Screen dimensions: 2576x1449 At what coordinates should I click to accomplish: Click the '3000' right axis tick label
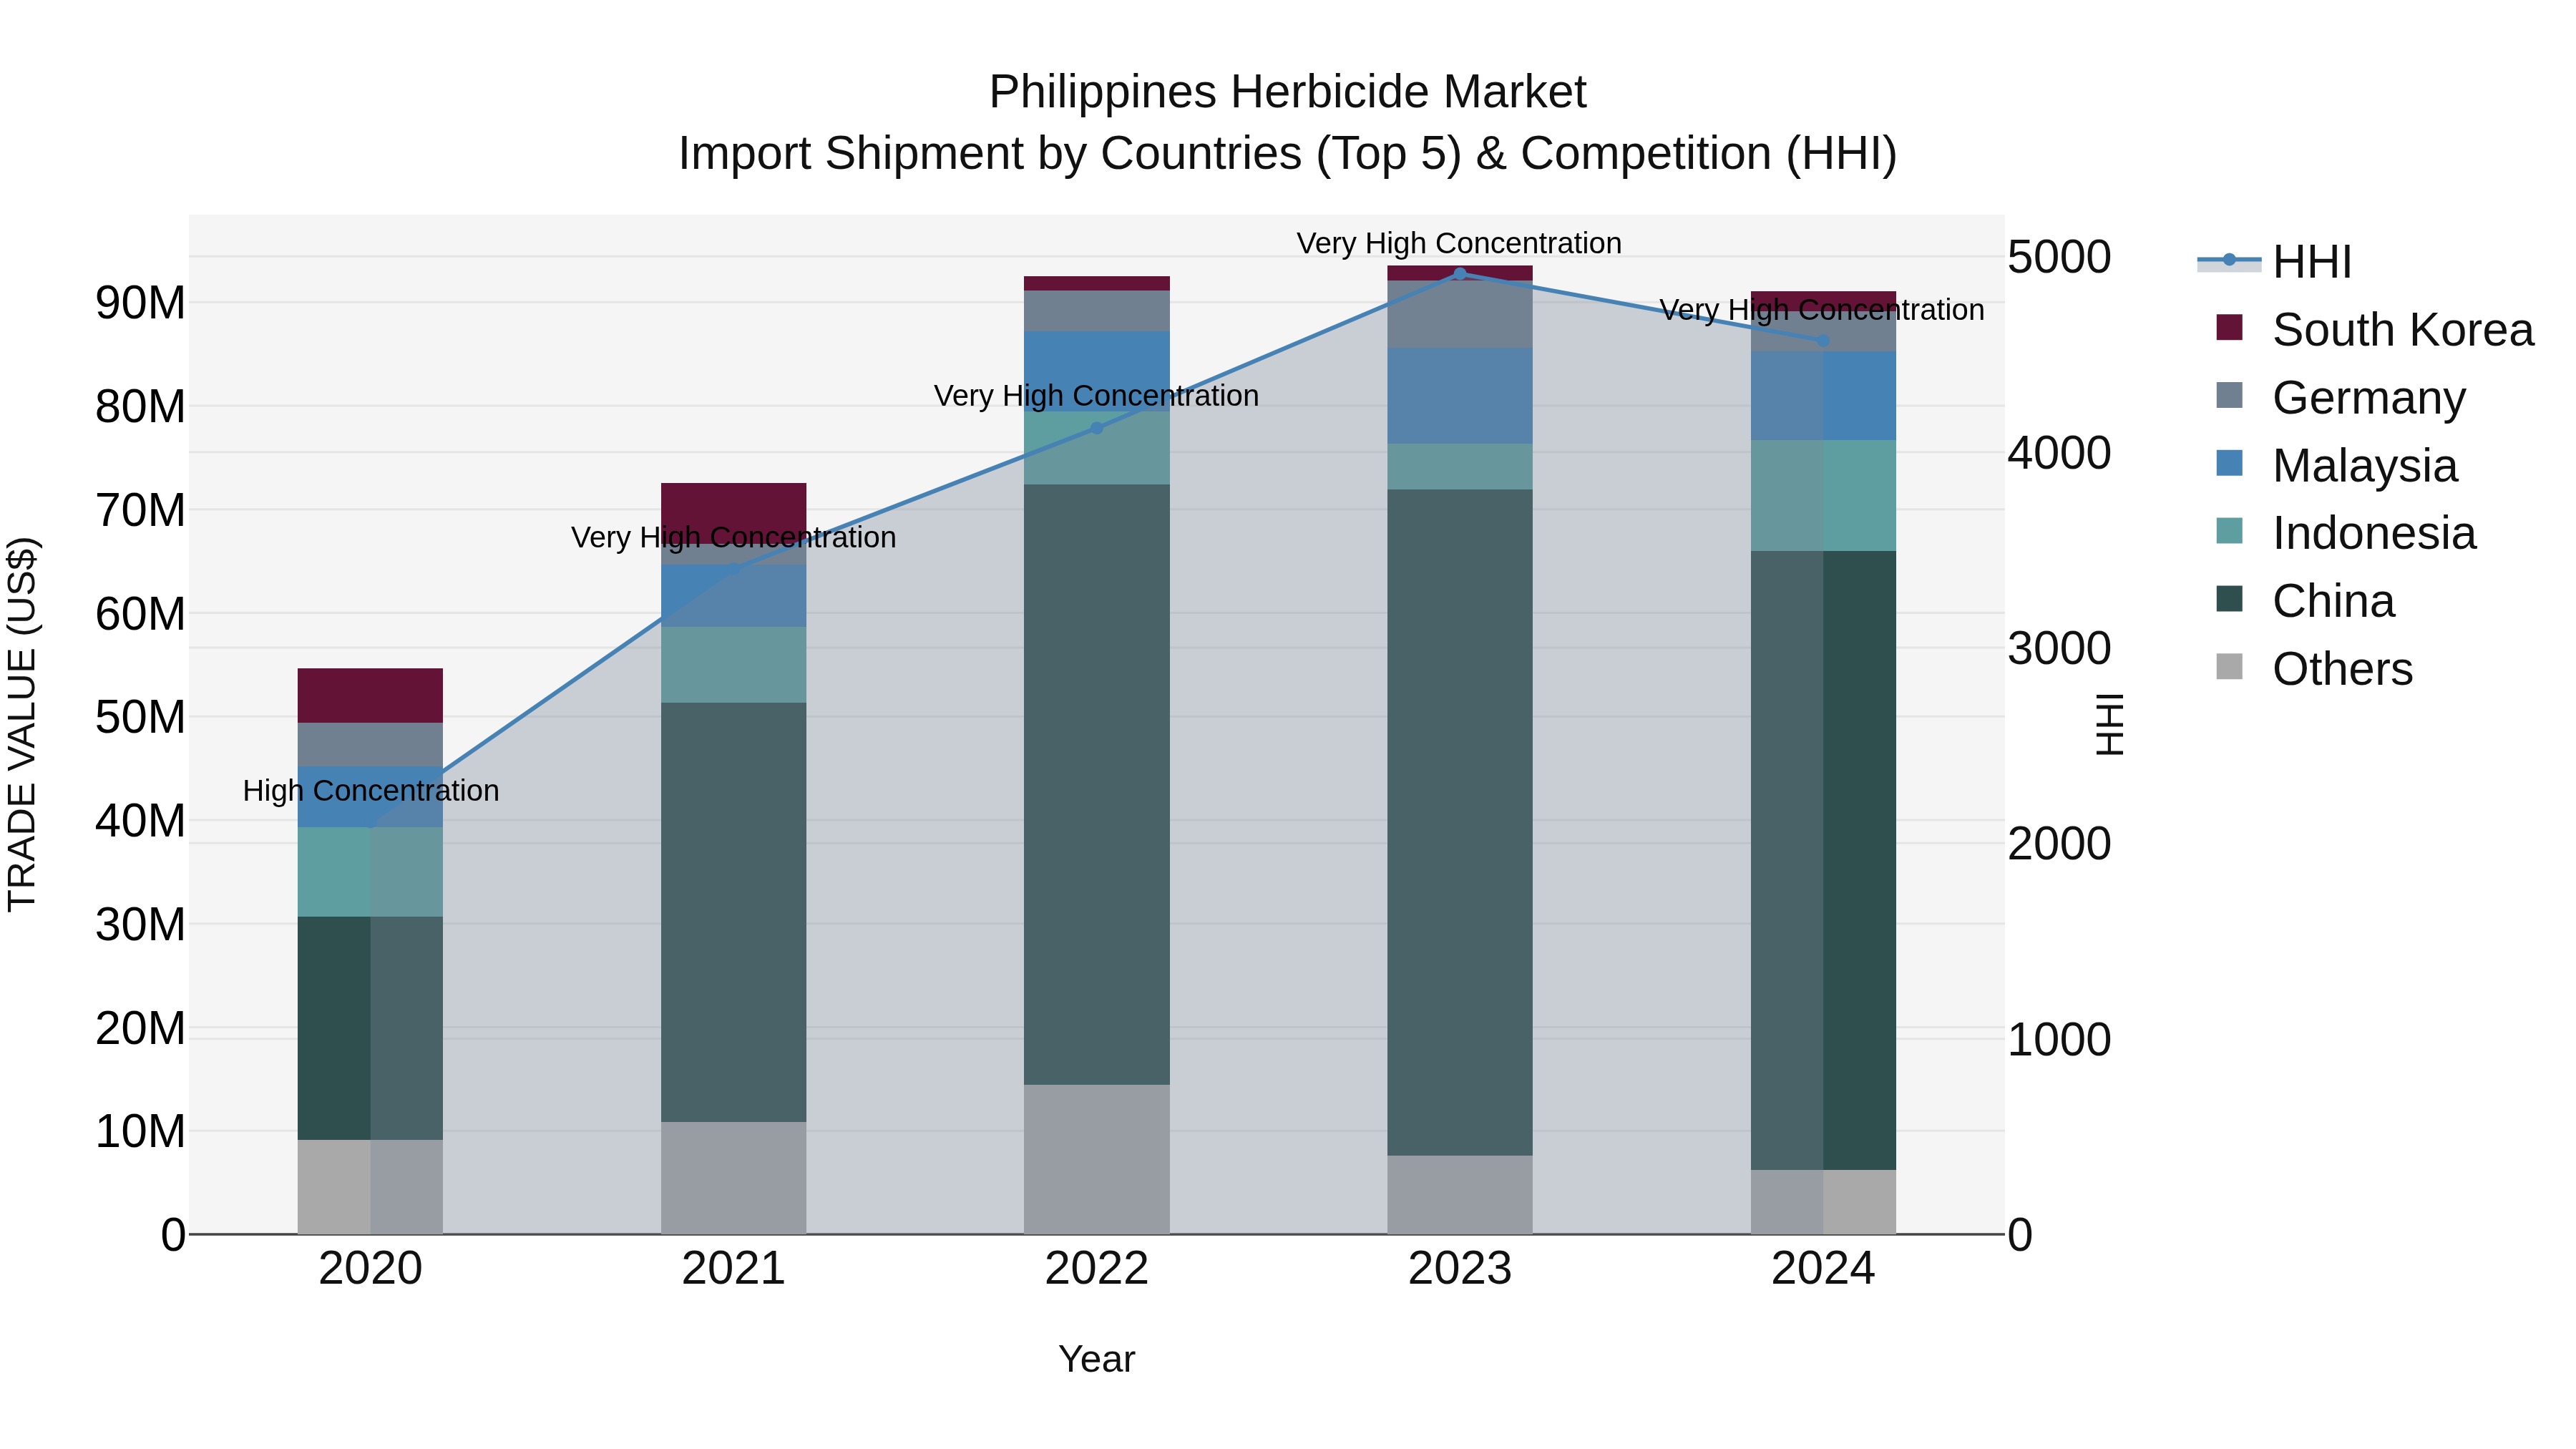[x=2059, y=649]
